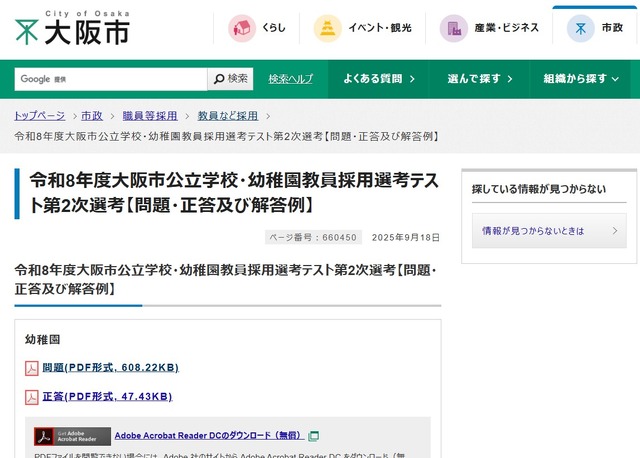This screenshot has height=458, width=640.
Task: Expand the 組織から探す dropdown
Action: 580,79
